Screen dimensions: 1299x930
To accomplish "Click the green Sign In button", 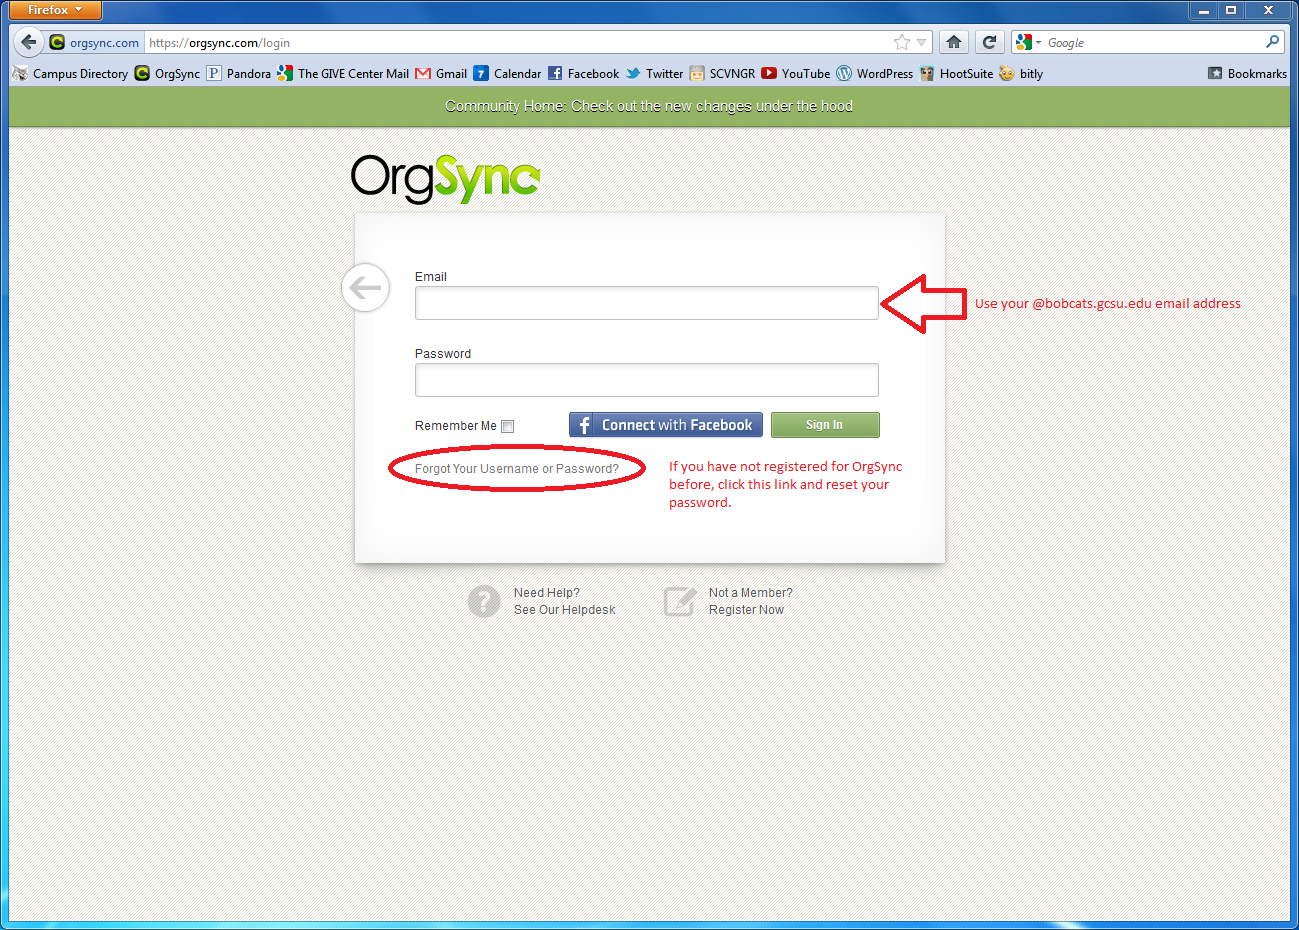I will point(825,425).
